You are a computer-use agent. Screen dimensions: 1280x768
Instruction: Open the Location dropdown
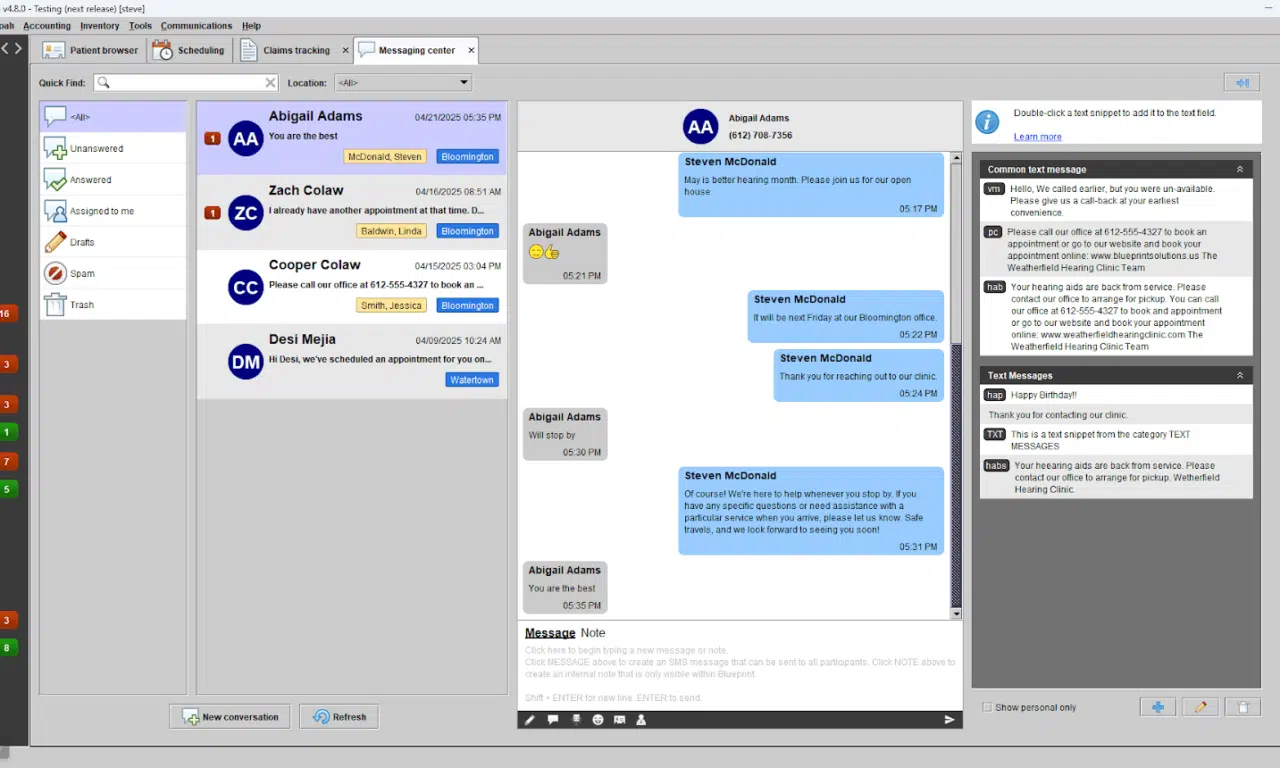point(403,83)
